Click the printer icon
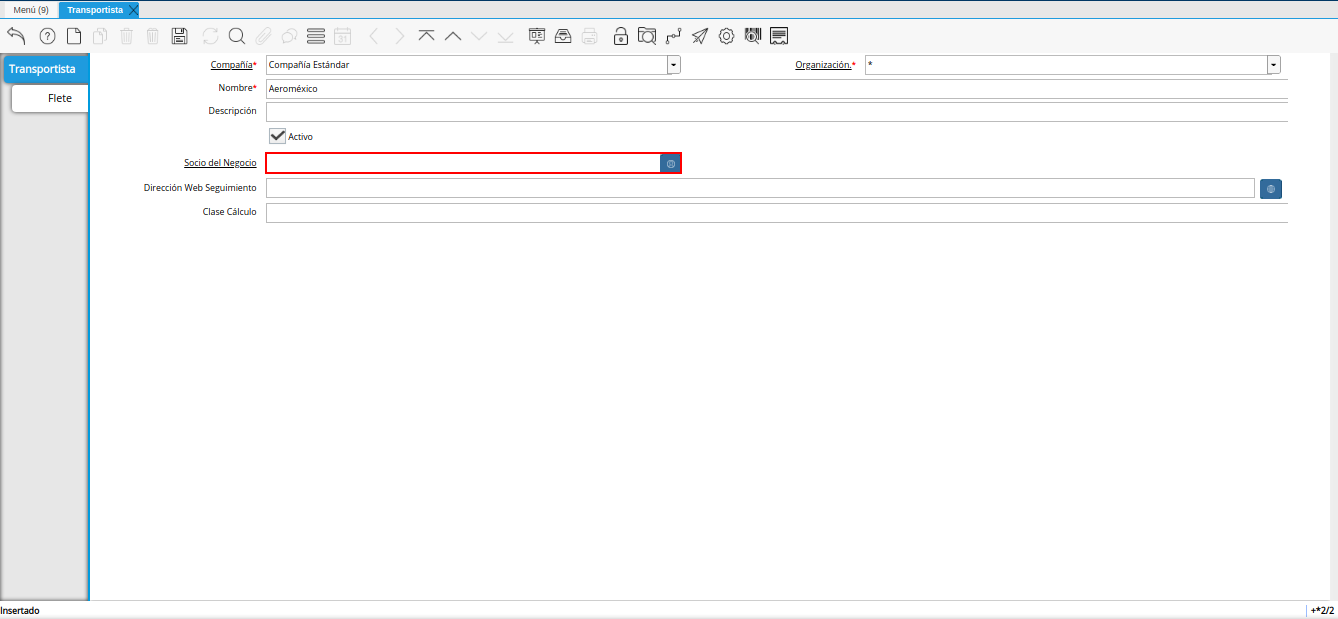This screenshot has width=1338, height=619. (x=590, y=36)
